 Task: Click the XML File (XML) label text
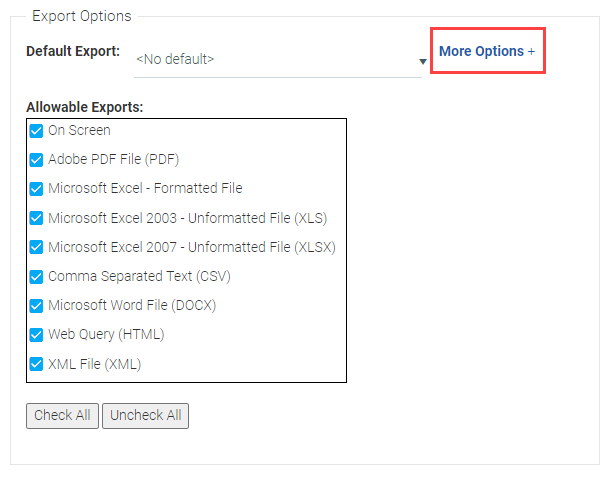(x=94, y=364)
